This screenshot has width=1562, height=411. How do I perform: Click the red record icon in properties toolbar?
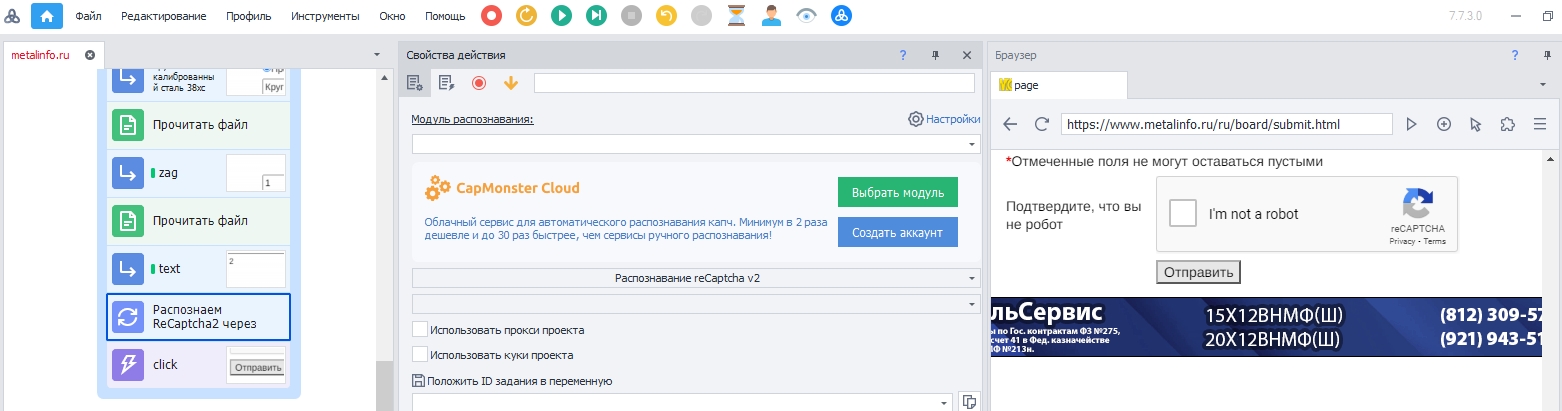(x=479, y=83)
